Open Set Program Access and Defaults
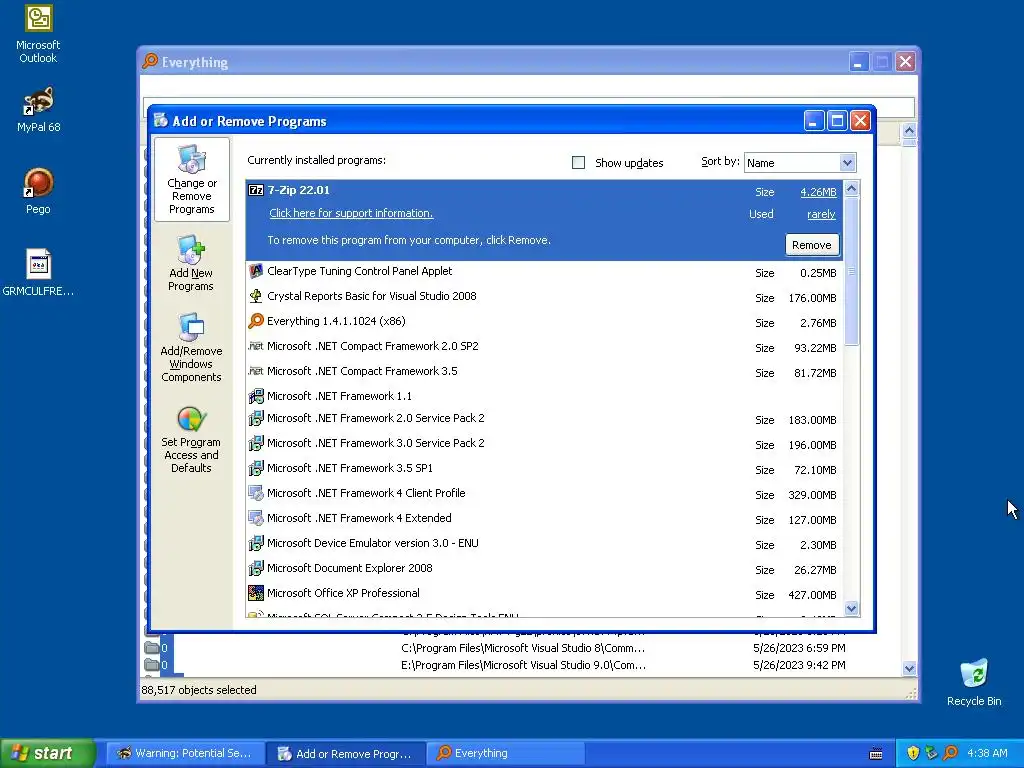The image size is (1024, 768). [191, 440]
